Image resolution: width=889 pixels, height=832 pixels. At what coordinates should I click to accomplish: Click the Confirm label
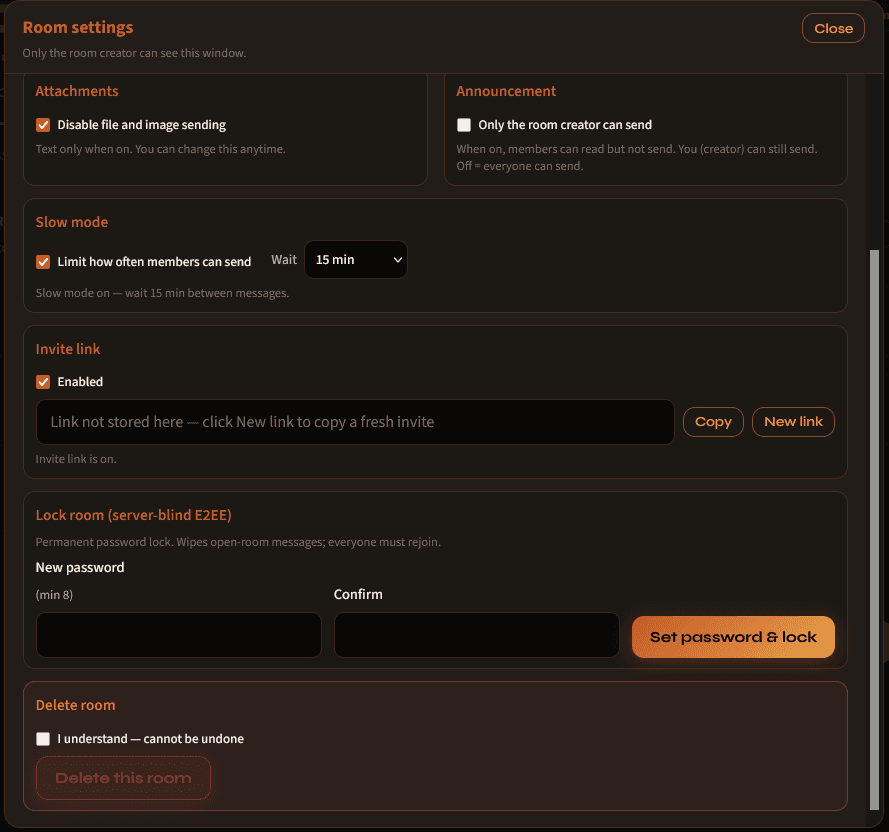pyautogui.click(x=358, y=594)
